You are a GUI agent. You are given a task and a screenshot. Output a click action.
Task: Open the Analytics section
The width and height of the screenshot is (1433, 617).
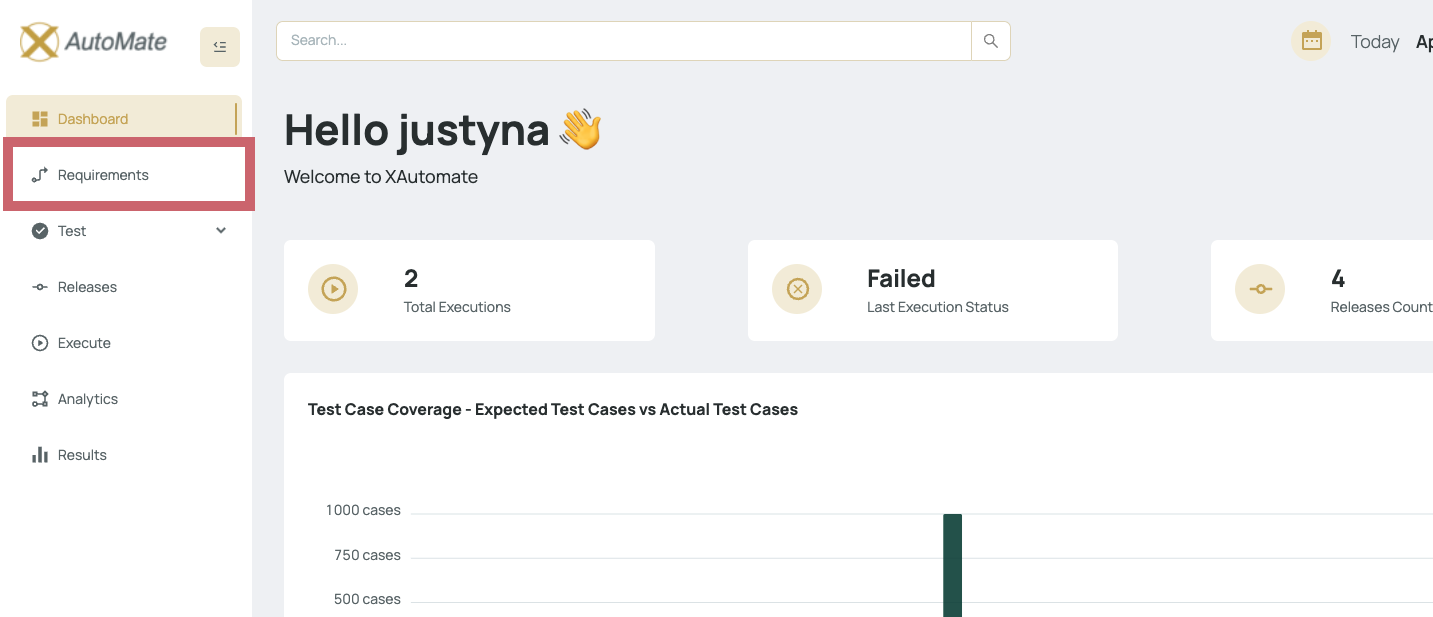coord(87,399)
